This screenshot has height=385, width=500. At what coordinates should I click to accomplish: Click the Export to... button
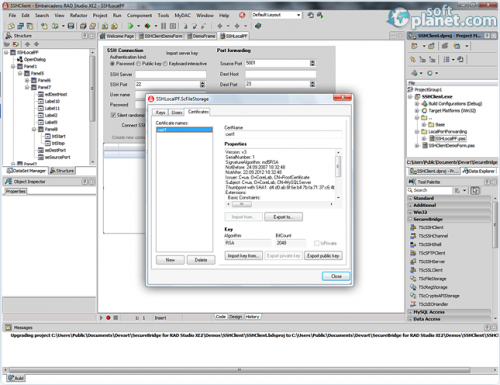click(283, 217)
